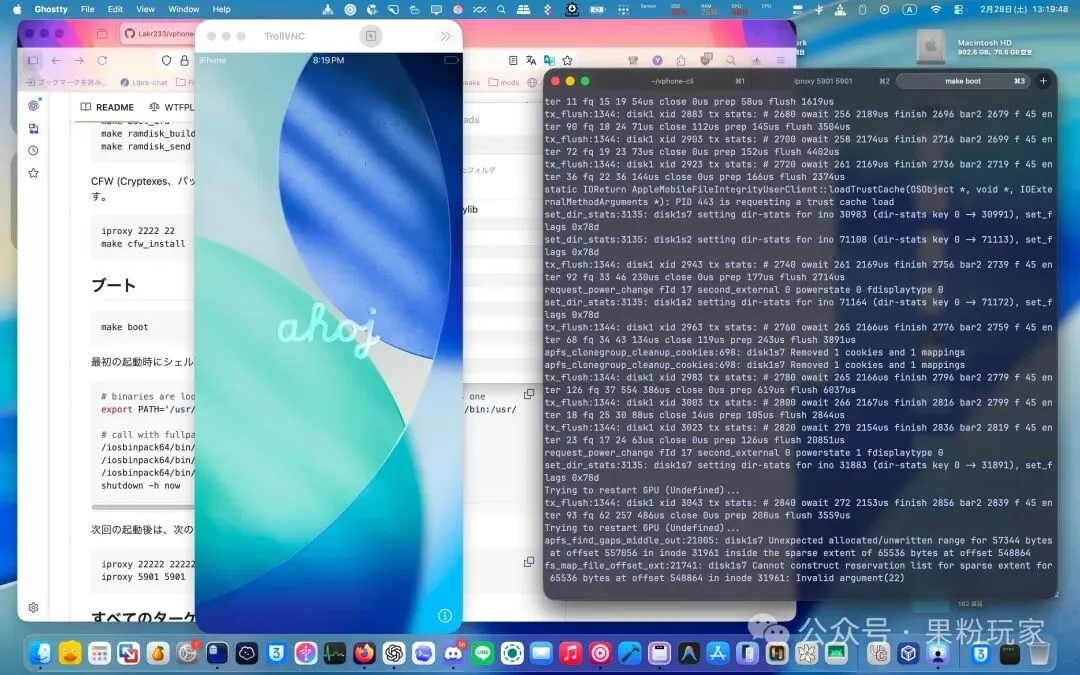Click the shield tracking protection icon

(166, 61)
